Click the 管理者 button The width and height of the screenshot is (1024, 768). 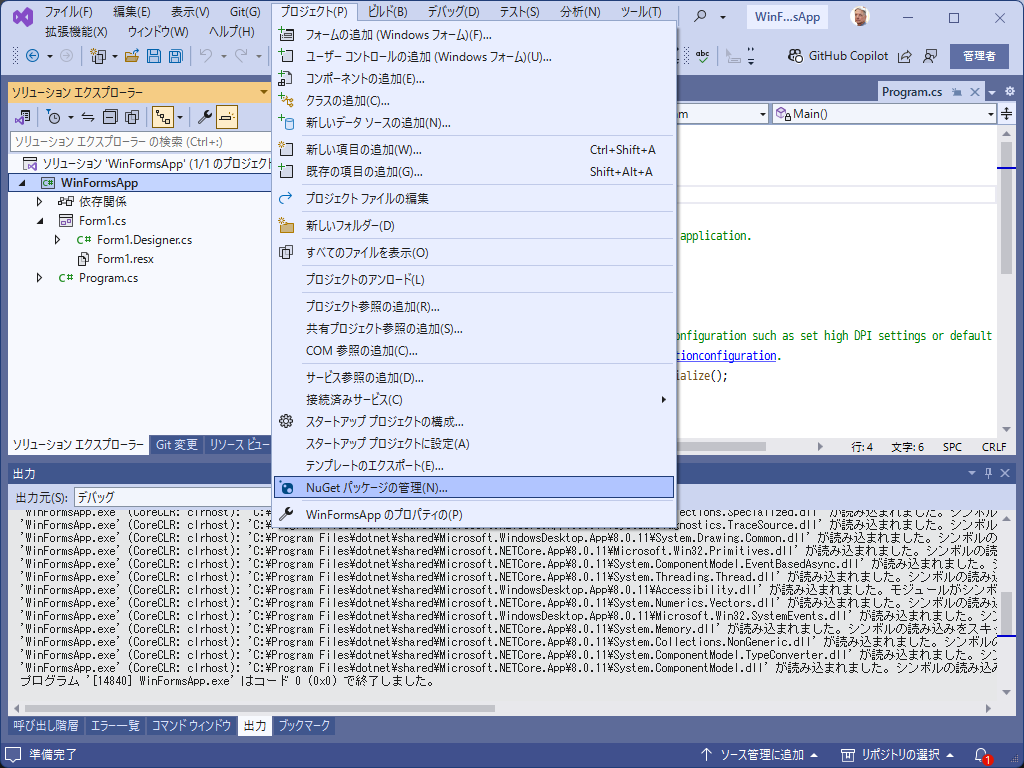pyautogui.click(x=979, y=56)
